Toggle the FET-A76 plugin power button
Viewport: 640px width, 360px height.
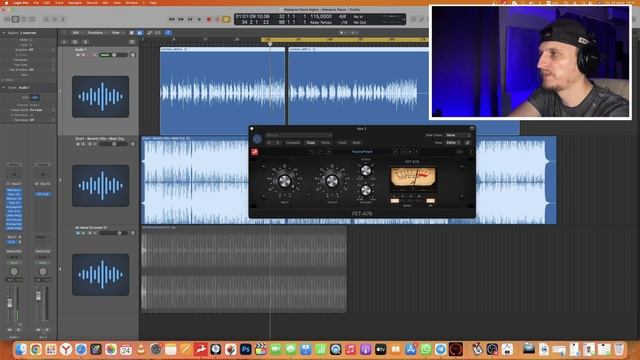click(257, 139)
